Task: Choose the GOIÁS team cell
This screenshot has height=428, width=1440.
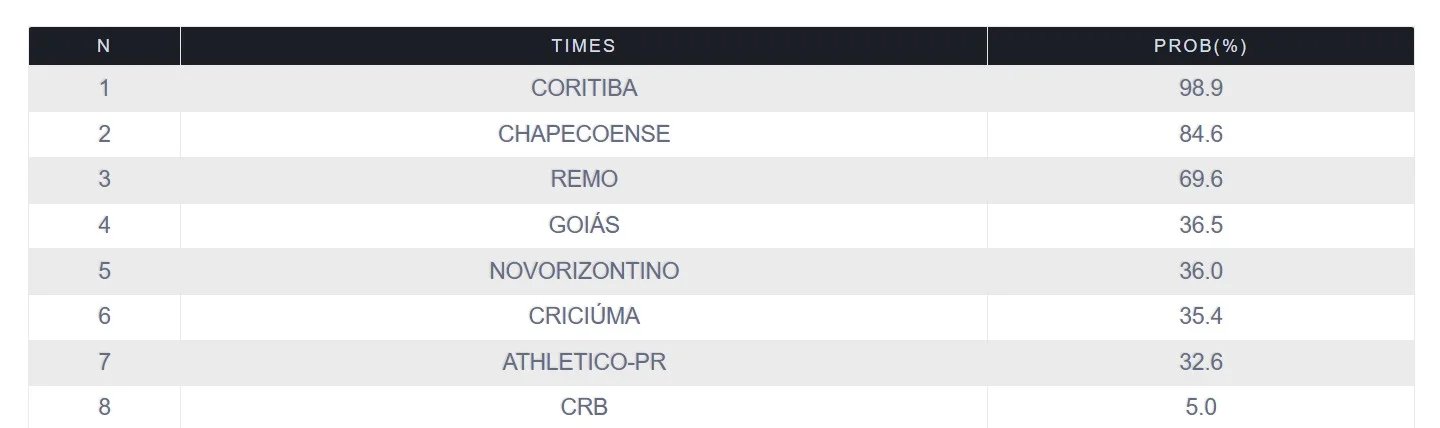Action: pyautogui.click(x=584, y=225)
